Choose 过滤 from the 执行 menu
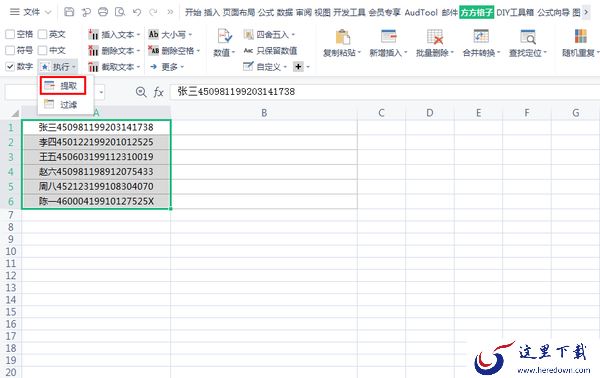 pos(62,104)
